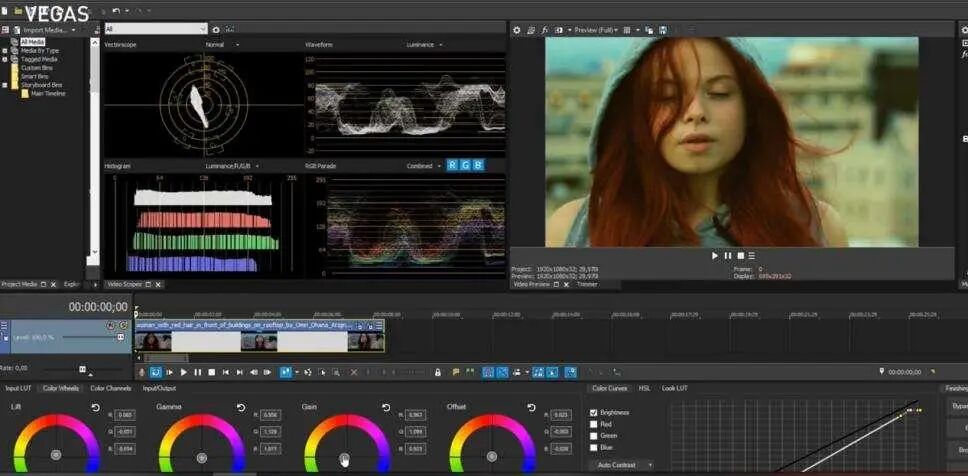Reset the Offset color wheel
968x476 pixels.
coord(532,408)
